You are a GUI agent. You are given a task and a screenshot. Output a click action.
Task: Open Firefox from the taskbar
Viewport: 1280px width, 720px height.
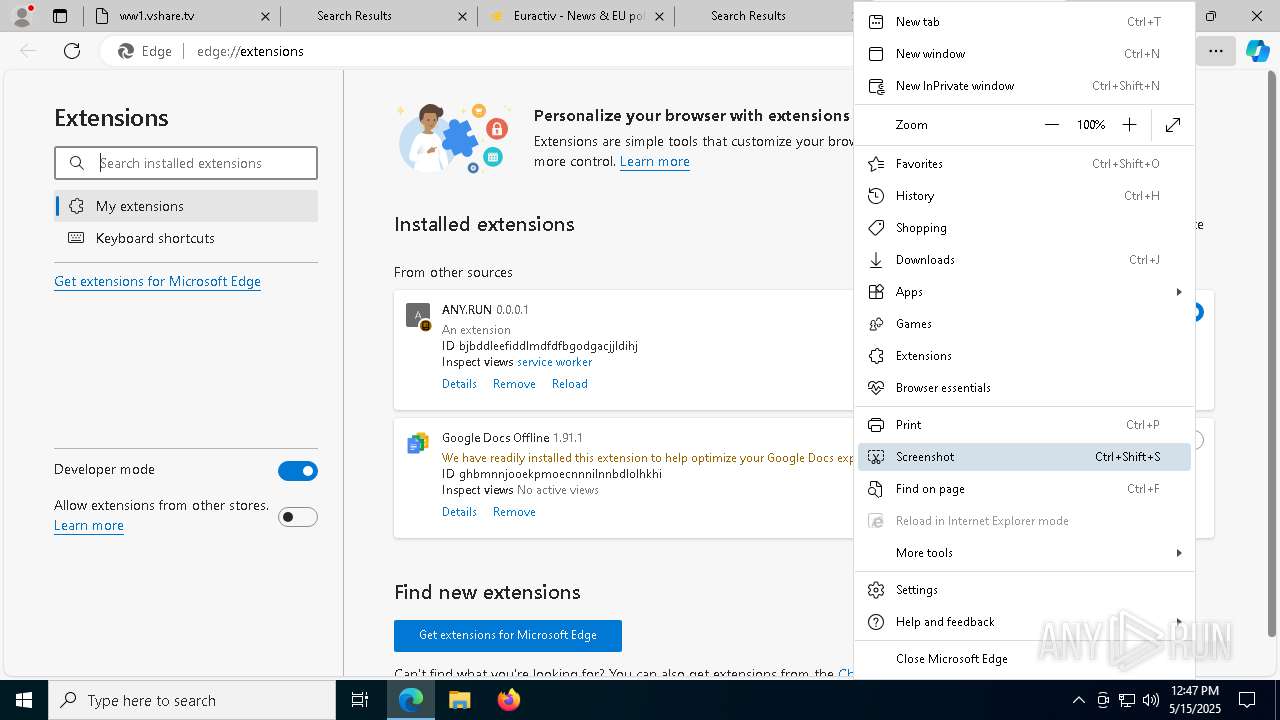(509, 700)
